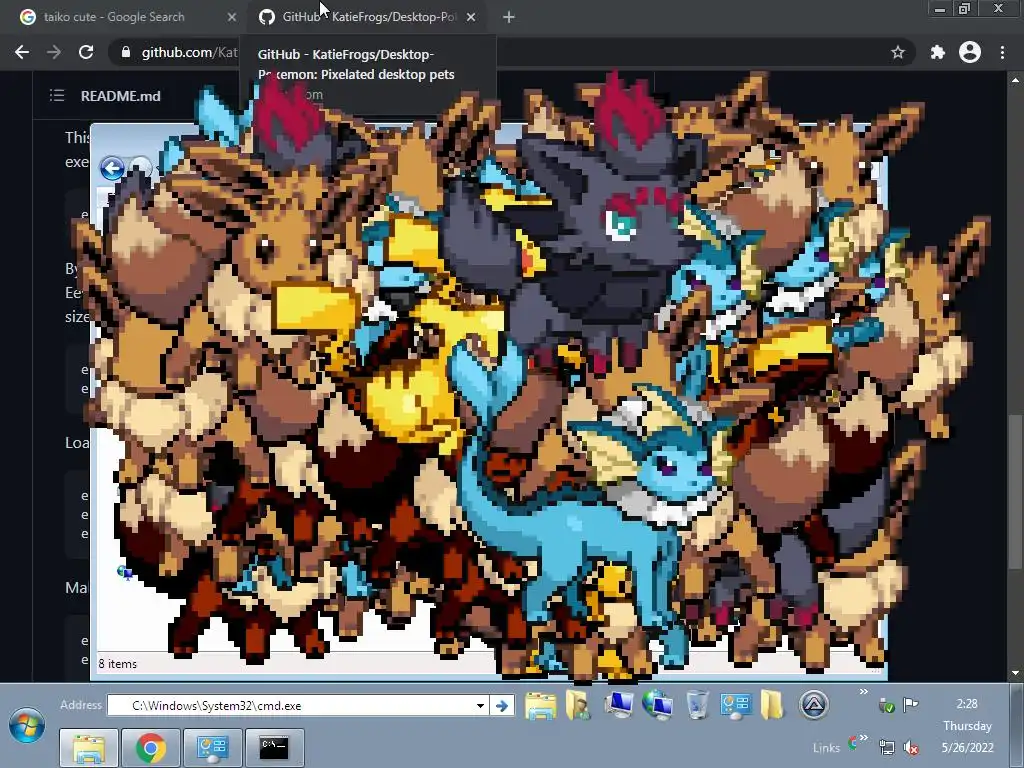Open the Computer icon in the toolbar
Screen dimensions: 1024x768
click(618, 705)
